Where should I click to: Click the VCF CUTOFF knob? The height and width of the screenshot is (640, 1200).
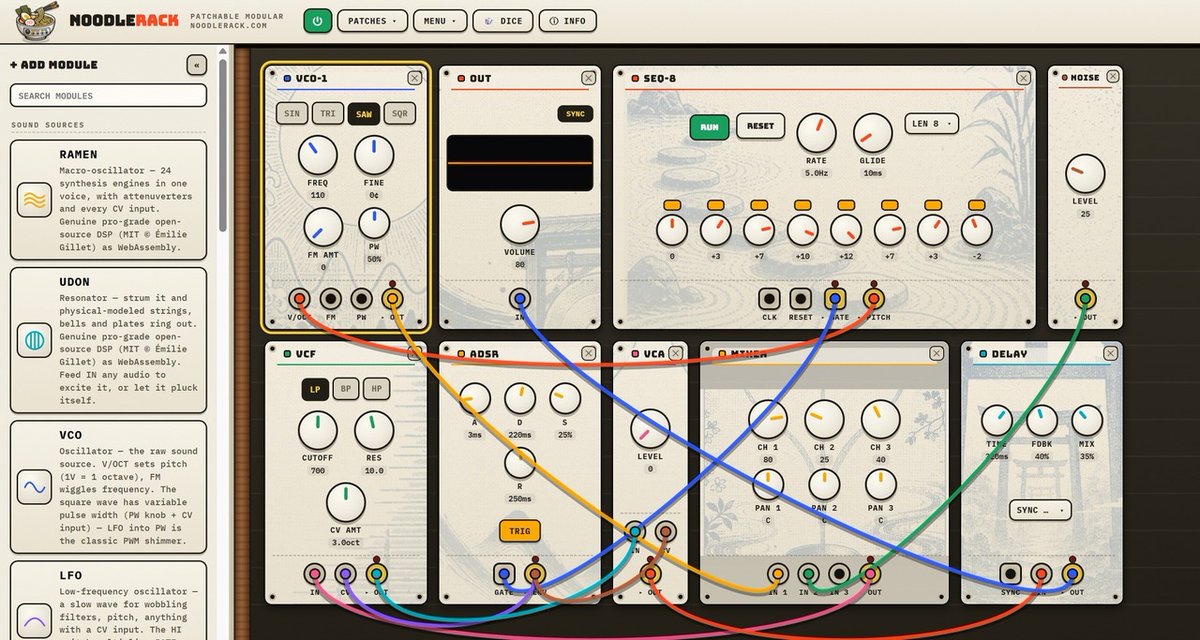point(318,430)
